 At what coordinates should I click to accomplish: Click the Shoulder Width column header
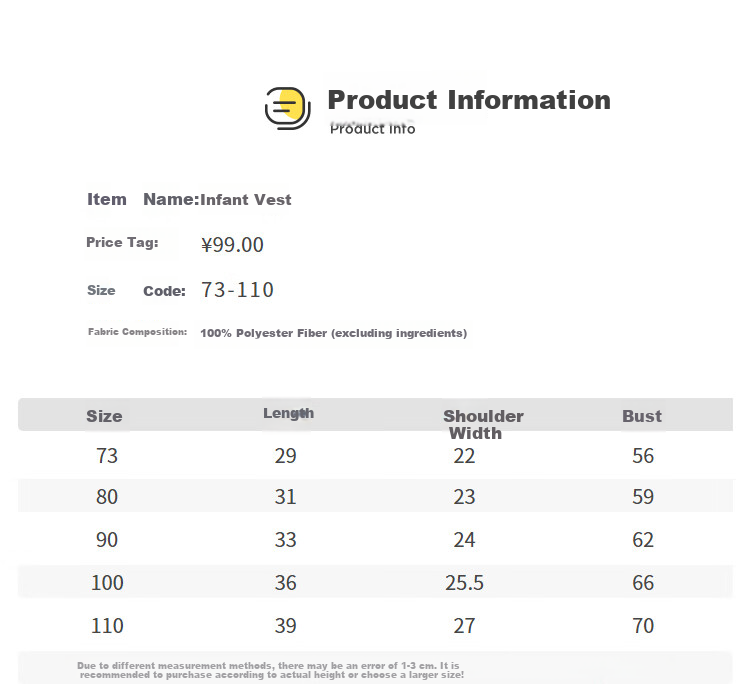point(483,424)
